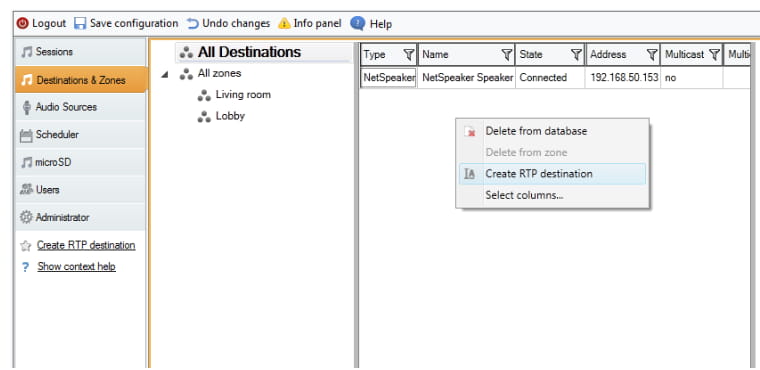
Task: Click the Sessions music note icon
Action: 27,52
